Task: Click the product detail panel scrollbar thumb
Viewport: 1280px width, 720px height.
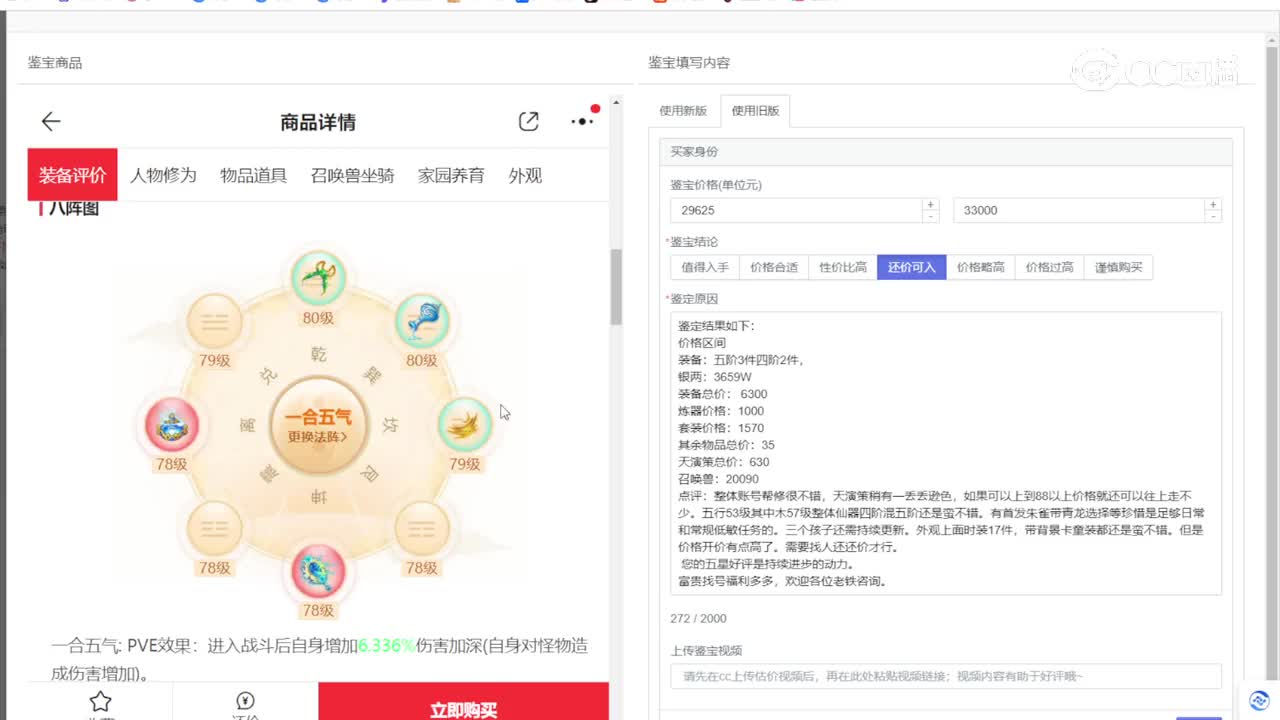Action: [616, 286]
